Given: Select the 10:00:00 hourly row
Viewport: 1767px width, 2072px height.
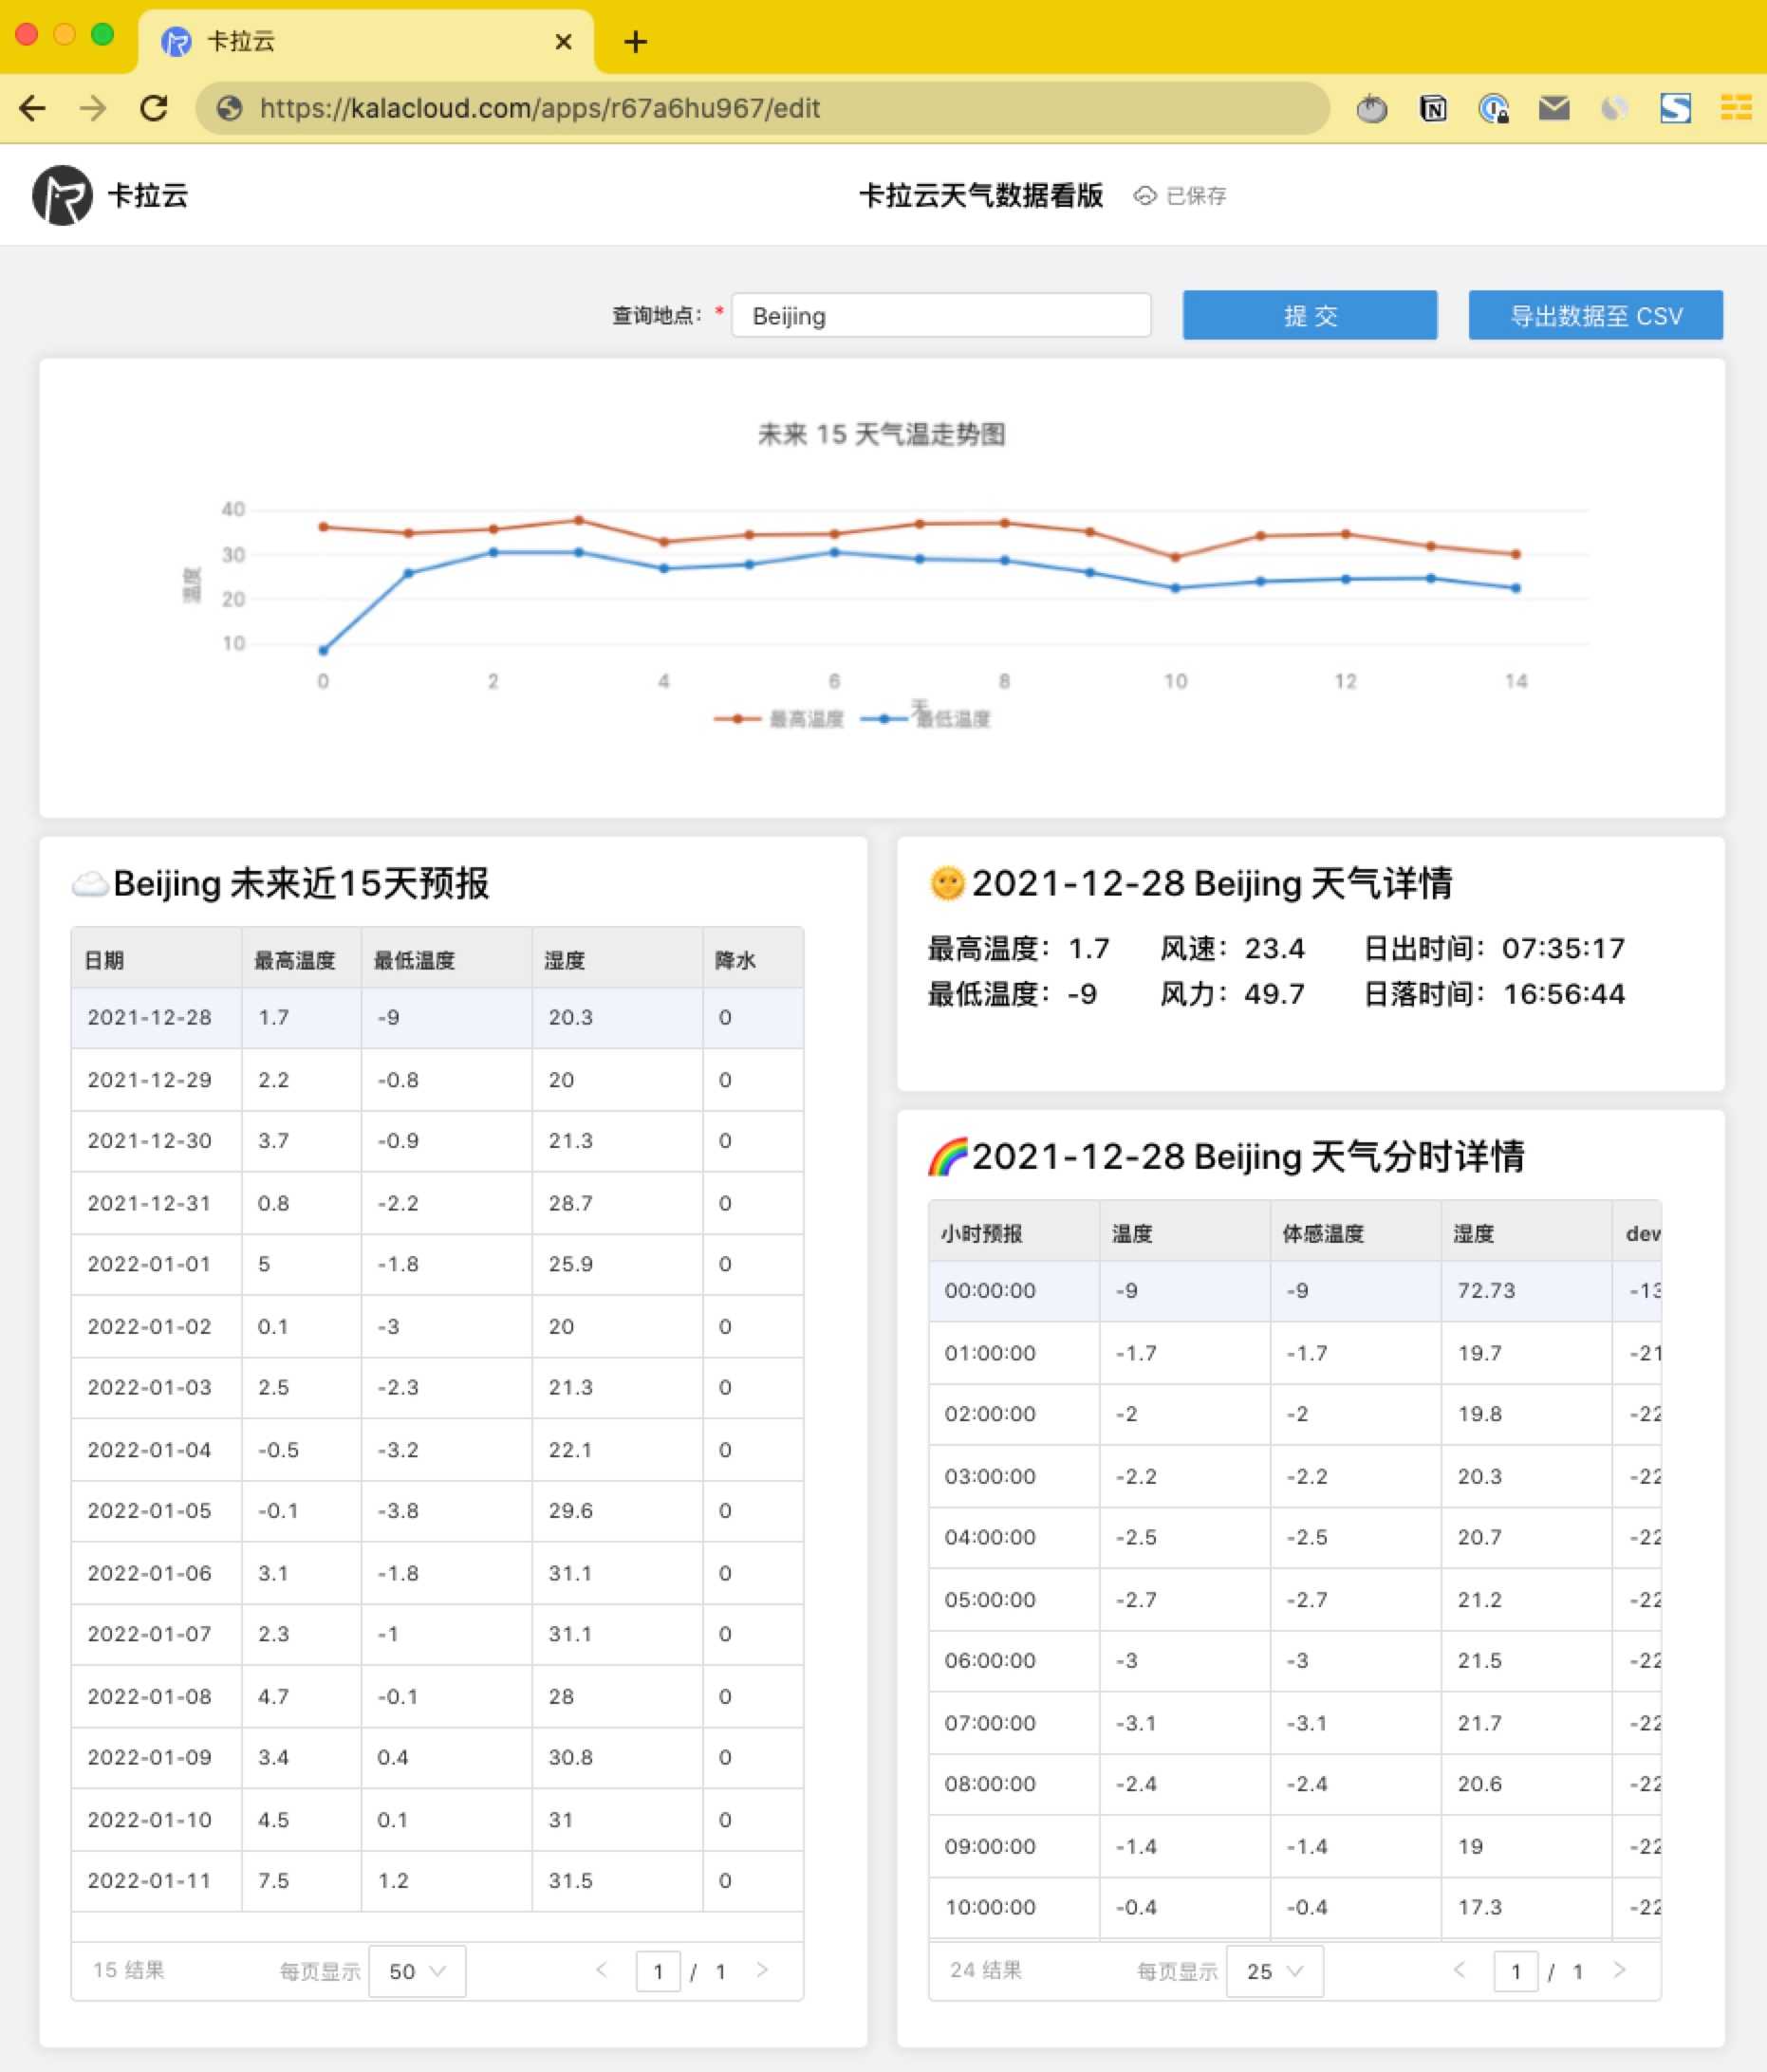Looking at the screenshot, I should point(1295,1908).
